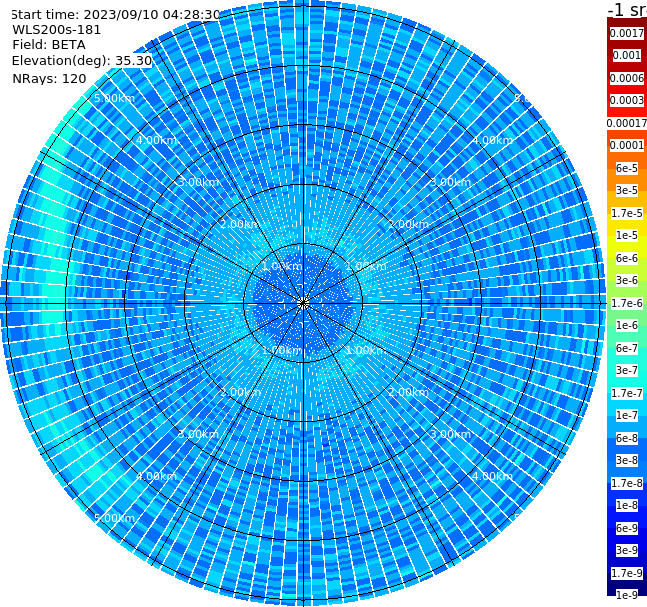The height and width of the screenshot is (607, 647).
Task: Select the 1.7e-5 colorbar value
Action: pyautogui.click(x=627, y=213)
